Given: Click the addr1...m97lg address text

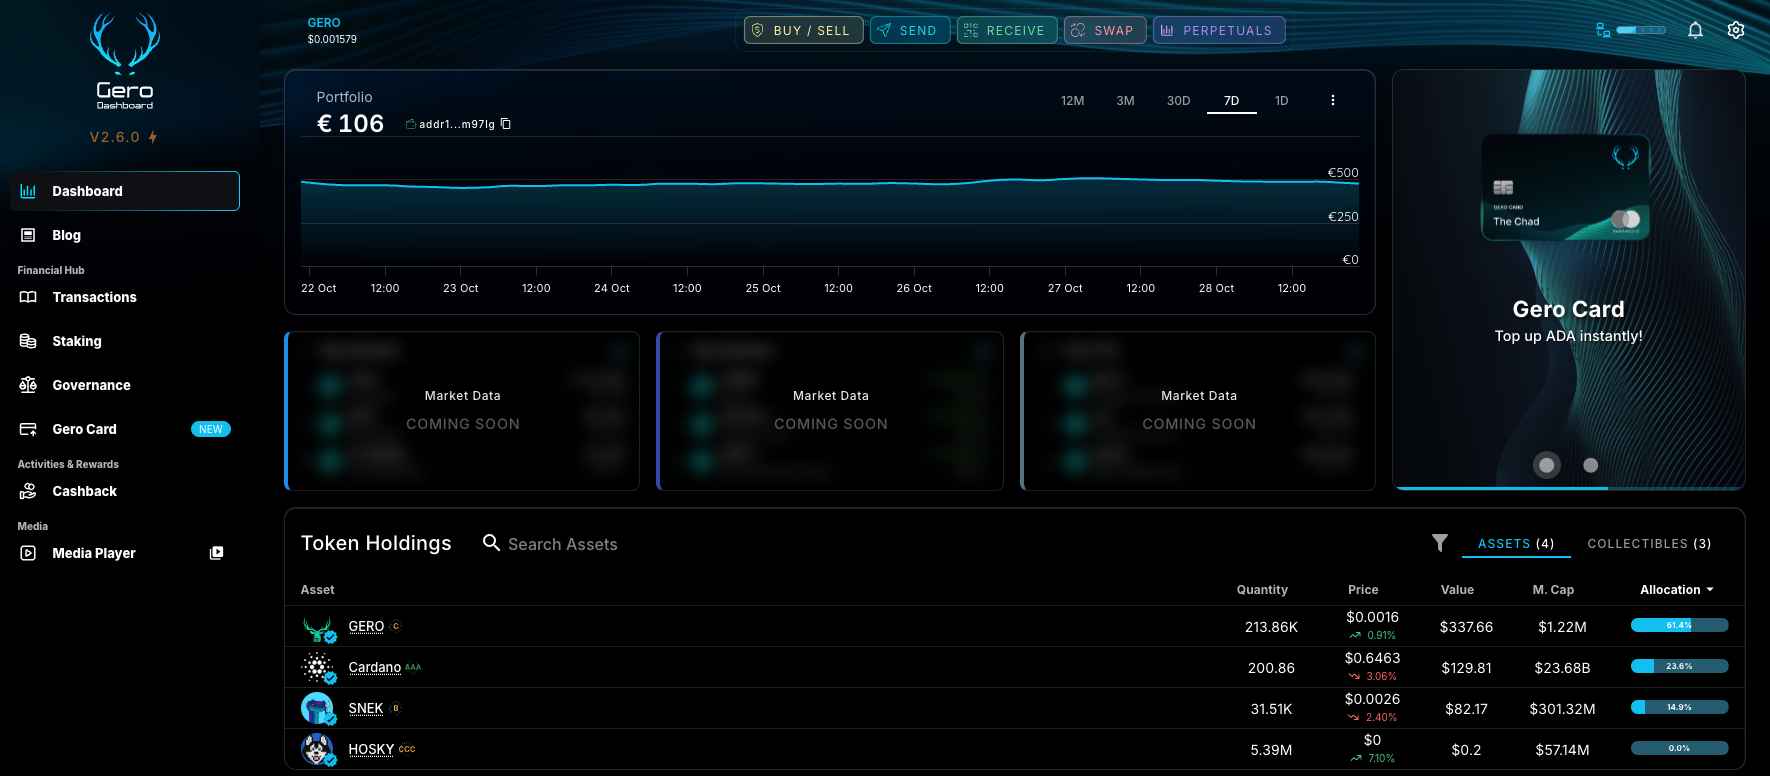Looking at the screenshot, I should (x=457, y=124).
